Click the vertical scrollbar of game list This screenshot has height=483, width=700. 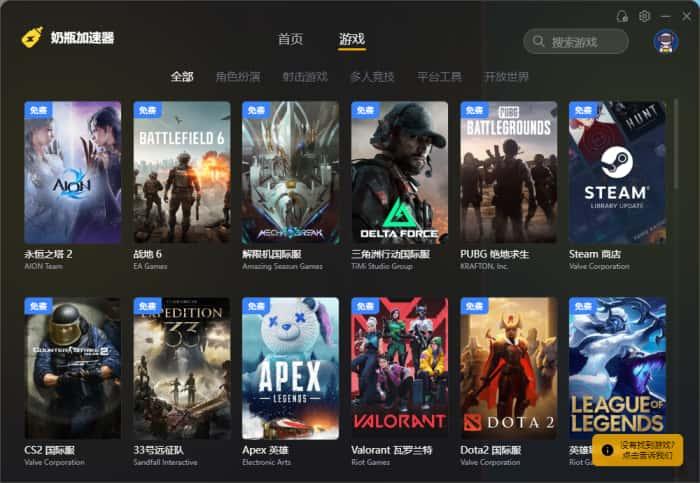coord(676,144)
